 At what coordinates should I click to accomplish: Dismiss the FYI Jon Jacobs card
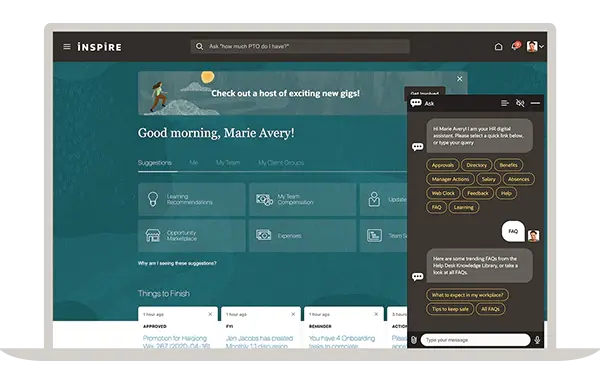tap(293, 314)
